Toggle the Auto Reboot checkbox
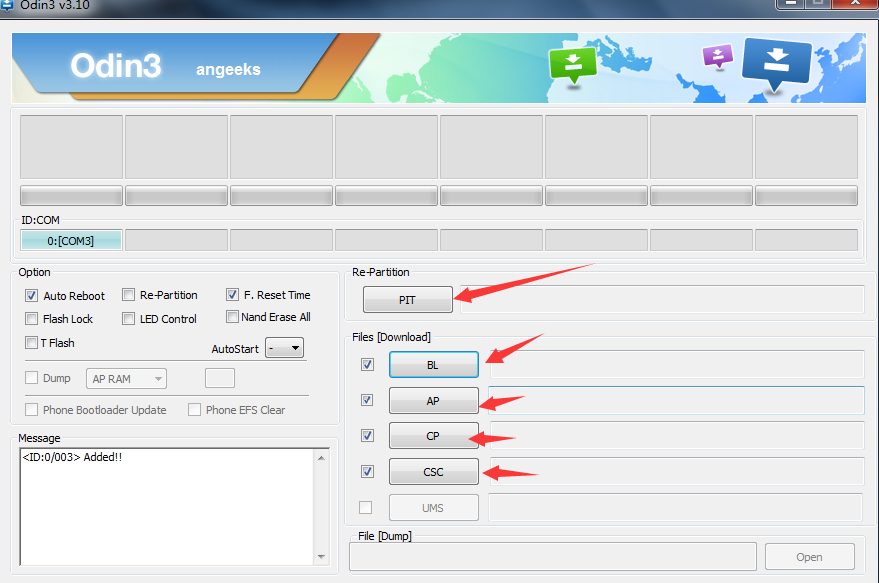Viewport: 879px width, 583px height. [31, 295]
